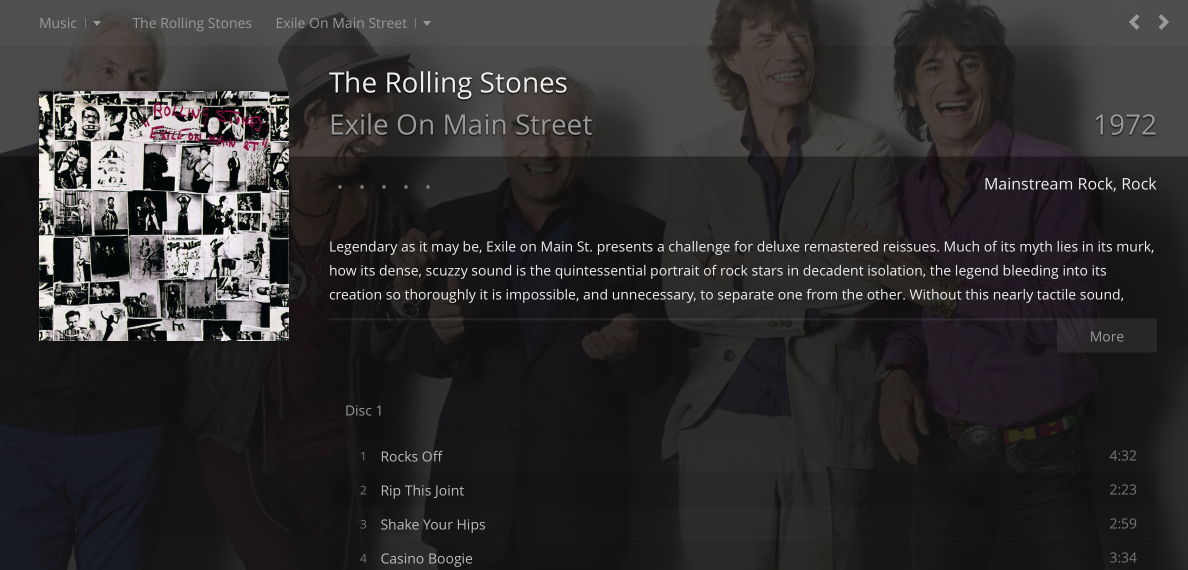Filter by the year 1972
The height and width of the screenshot is (570, 1188).
[1124, 125]
